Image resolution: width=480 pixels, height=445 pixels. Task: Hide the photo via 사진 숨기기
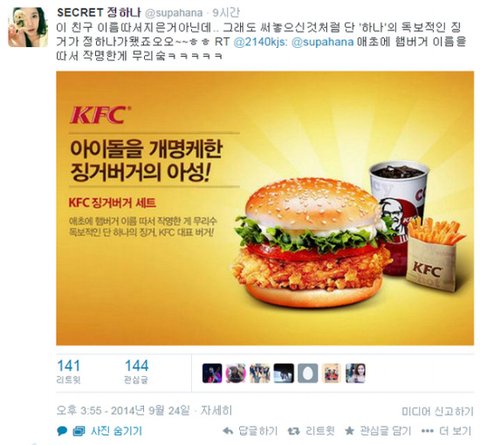point(116,431)
